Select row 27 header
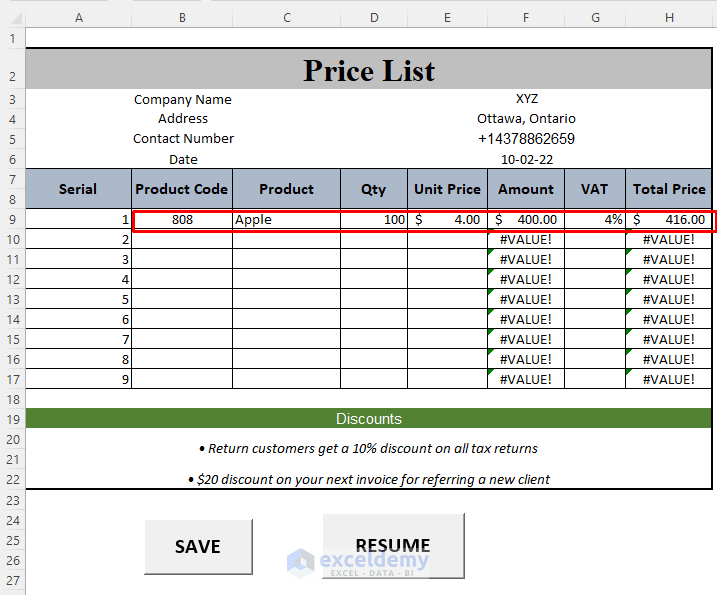 point(12,581)
